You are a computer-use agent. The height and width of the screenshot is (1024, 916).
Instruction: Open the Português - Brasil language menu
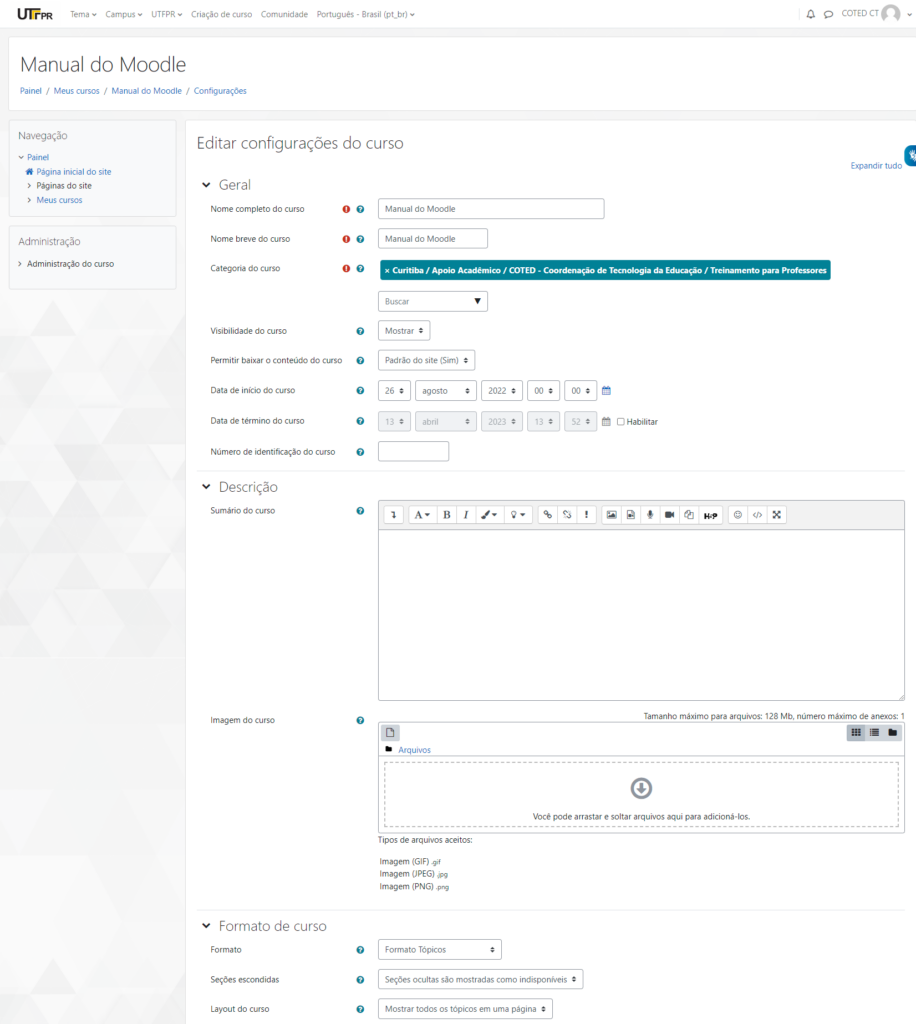tap(366, 14)
